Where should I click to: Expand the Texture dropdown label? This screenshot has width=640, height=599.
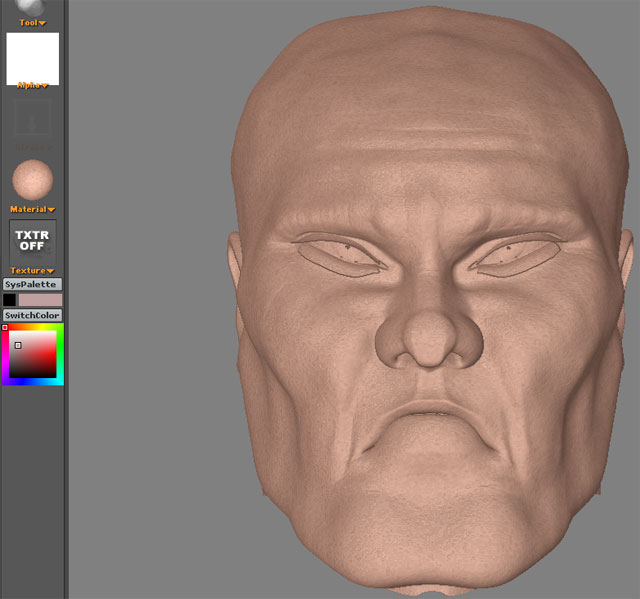(x=33, y=270)
